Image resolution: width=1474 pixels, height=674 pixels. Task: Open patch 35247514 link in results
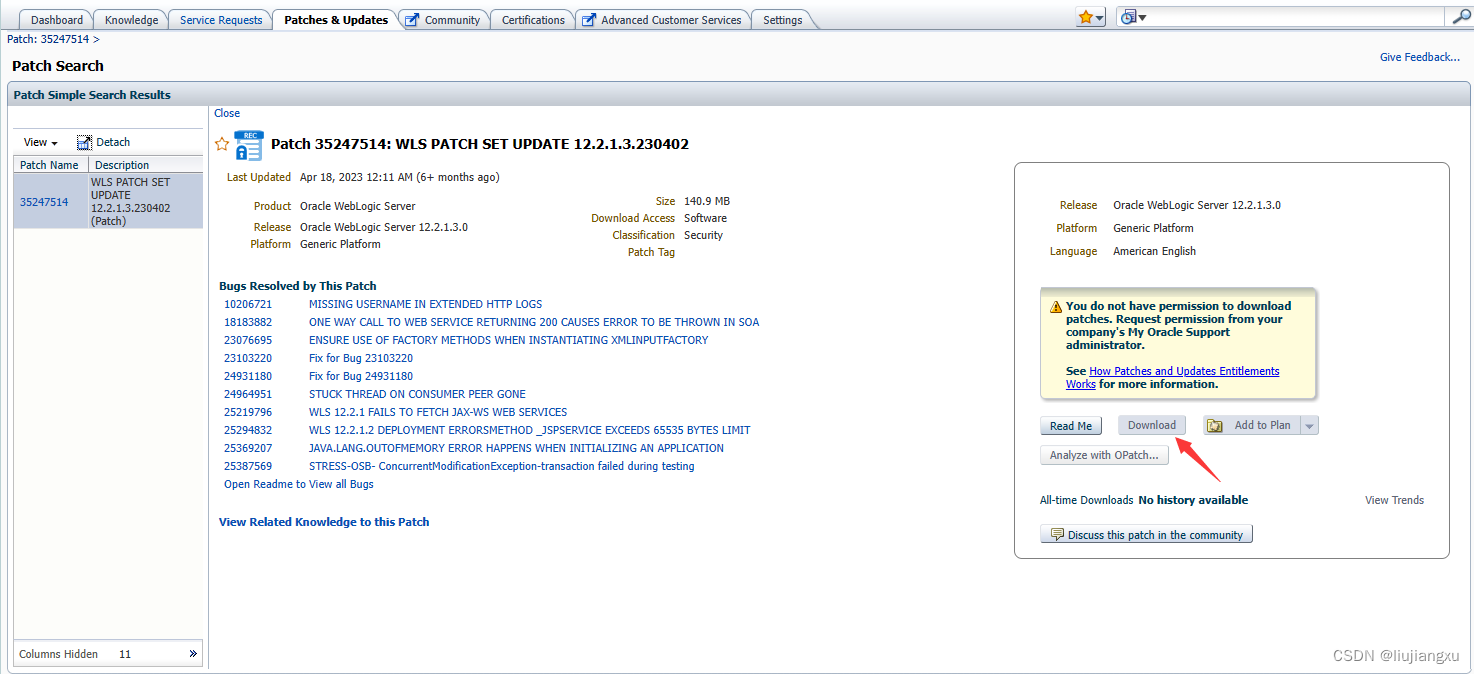click(44, 202)
